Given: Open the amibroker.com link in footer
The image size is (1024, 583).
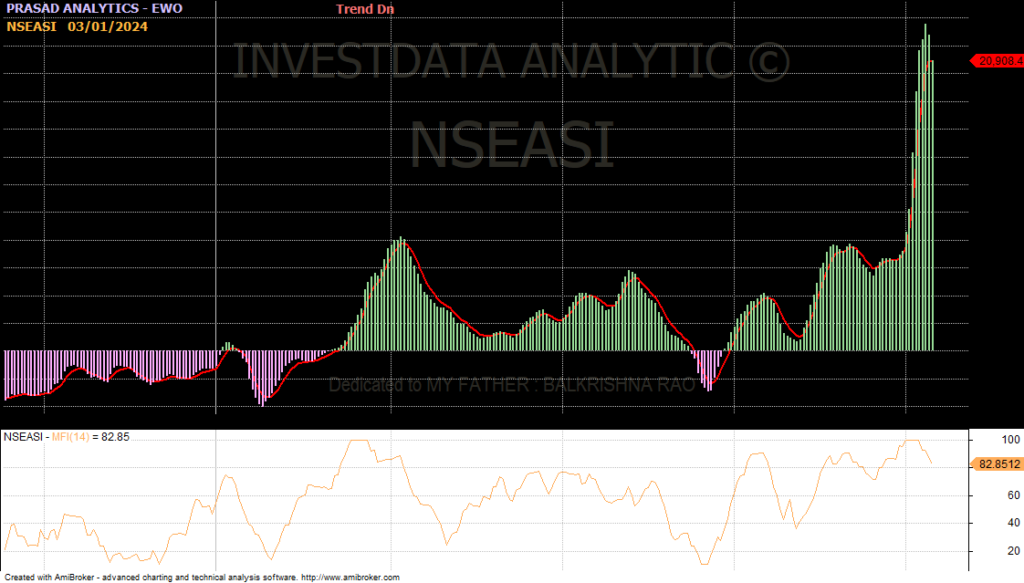Looking at the screenshot, I should click(349, 578).
